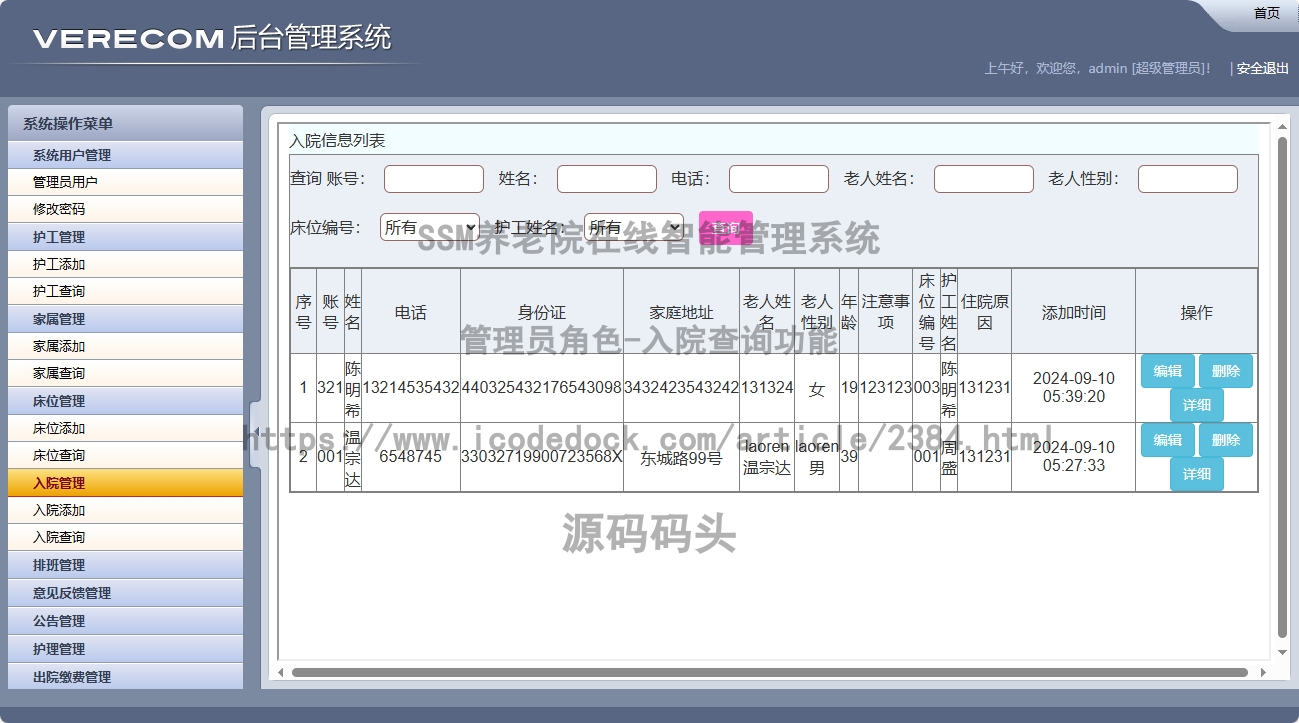Focus the 账号 search input
This screenshot has width=1299, height=723.
tap(434, 179)
